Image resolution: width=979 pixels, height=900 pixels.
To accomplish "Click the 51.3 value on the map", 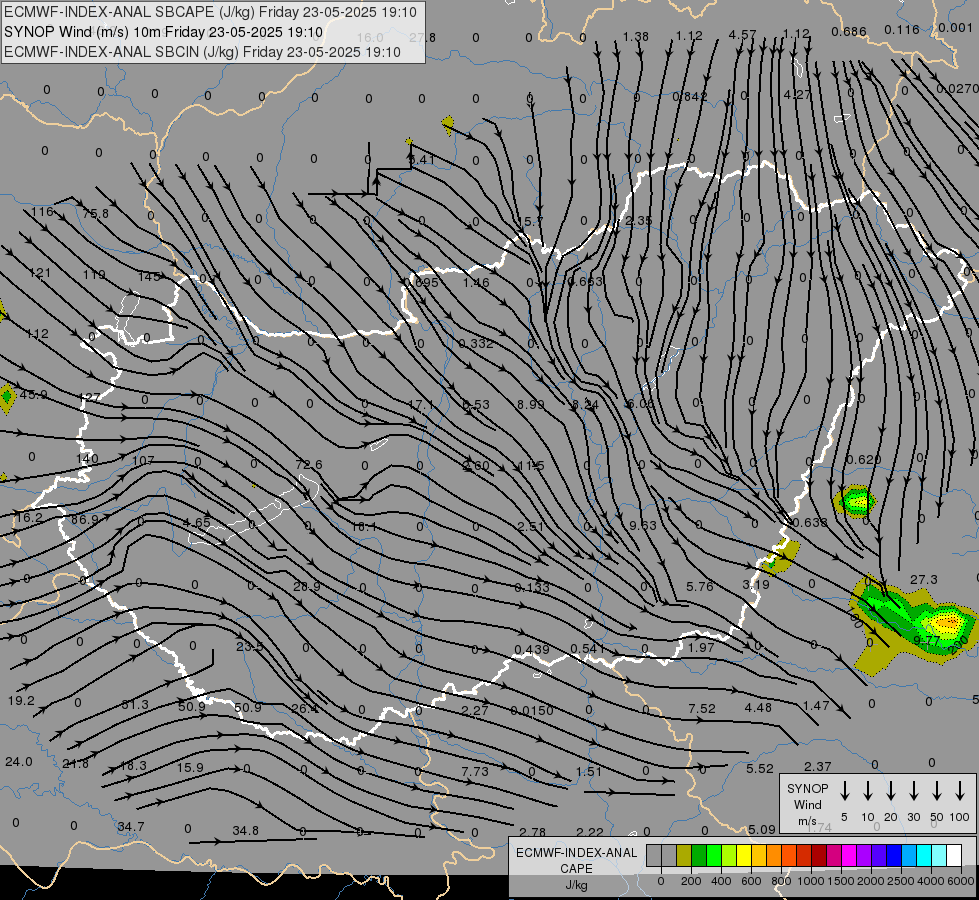I will click(x=135, y=705).
